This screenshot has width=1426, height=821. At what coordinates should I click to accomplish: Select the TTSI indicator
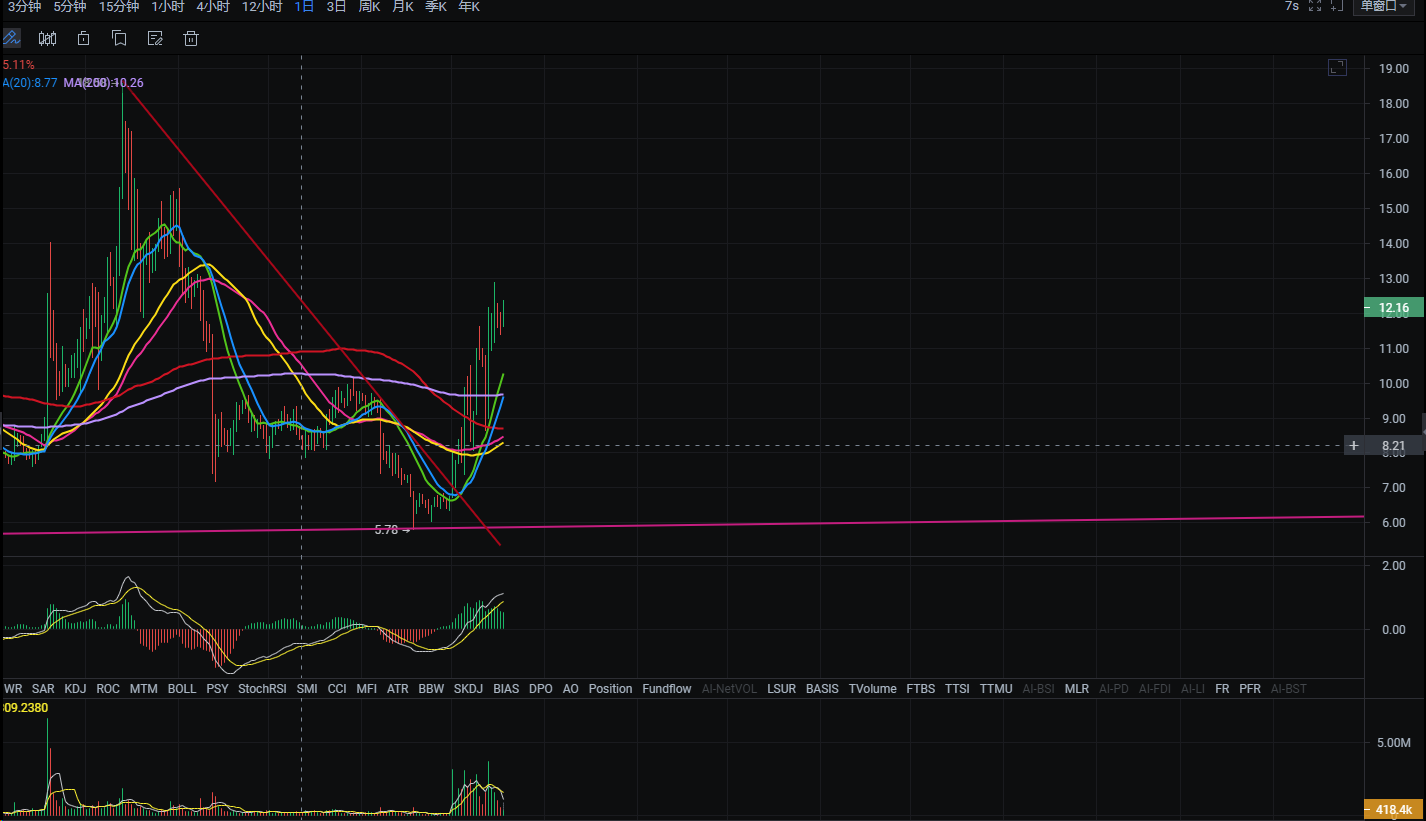pyautogui.click(x=957, y=689)
